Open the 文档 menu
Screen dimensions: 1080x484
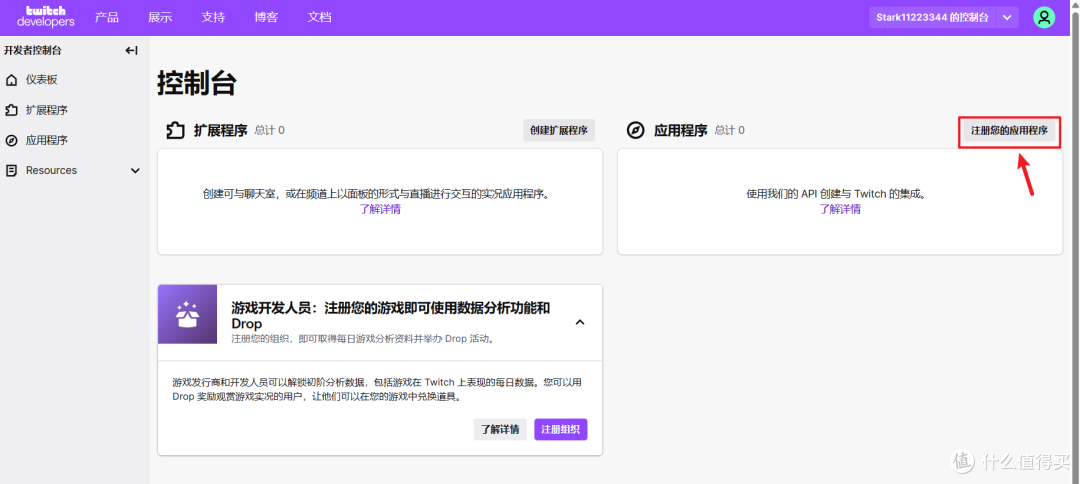320,17
